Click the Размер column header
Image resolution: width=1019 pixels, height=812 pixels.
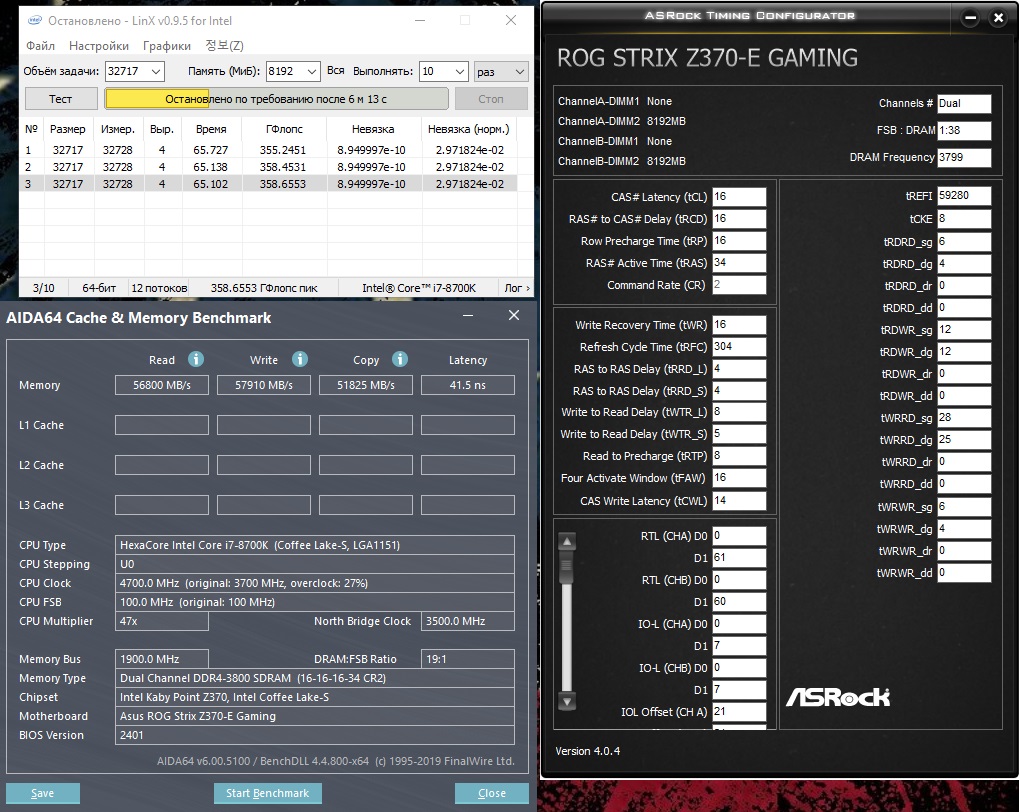(68, 129)
